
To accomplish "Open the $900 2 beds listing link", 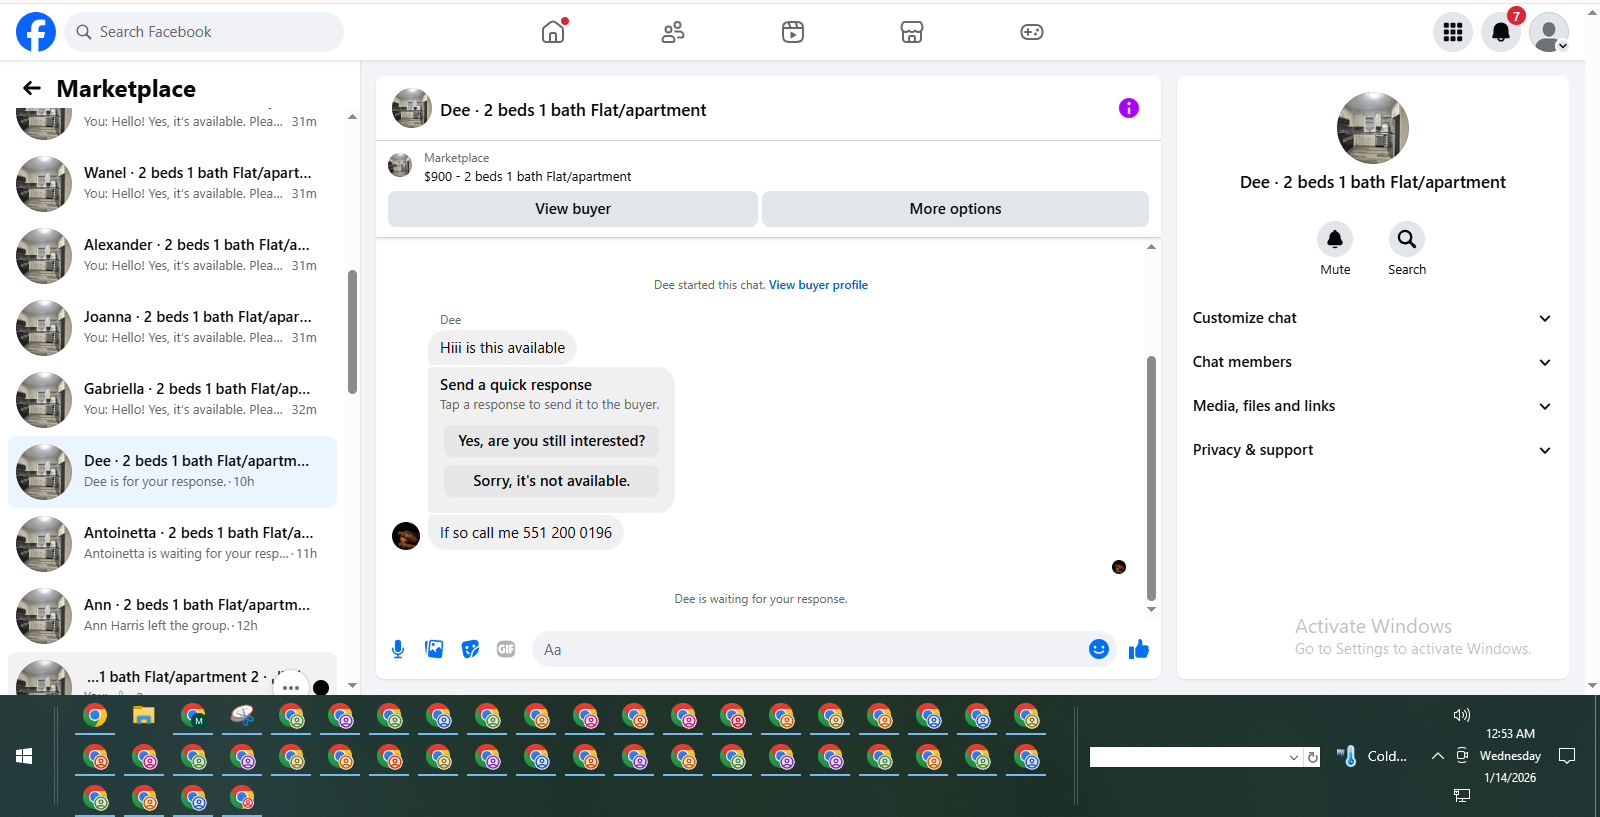I will click(527, 176).
